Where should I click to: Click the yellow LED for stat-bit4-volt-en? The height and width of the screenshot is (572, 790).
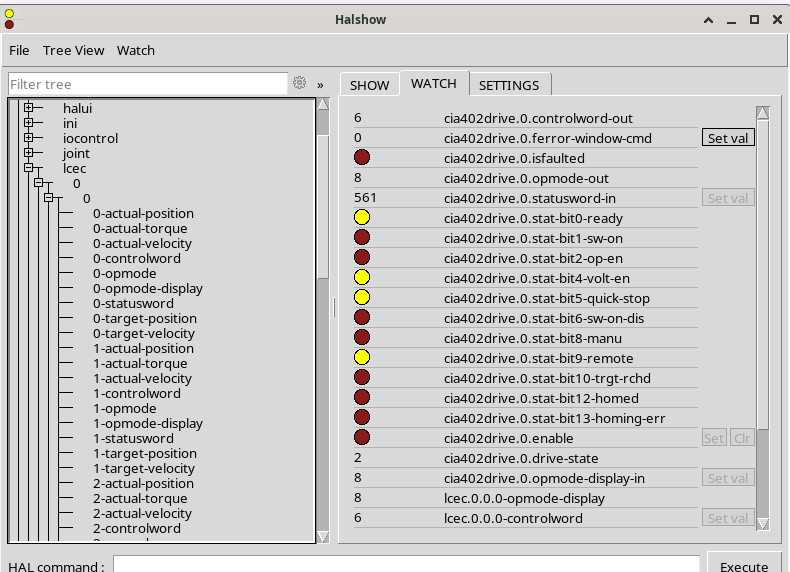tap(362, 278)
